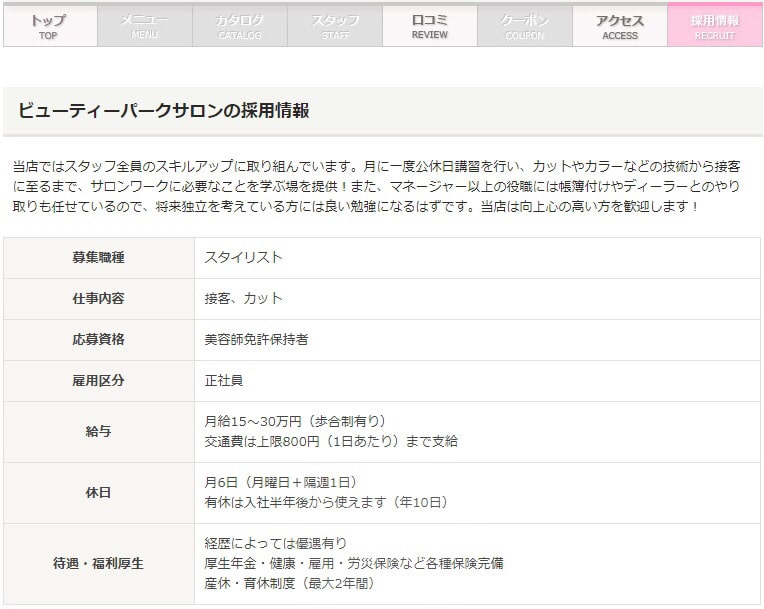Navigate to the アクセス (ACCESS) tab
Image resolution: width=764 pixels, height=609 pixels.
619,26
